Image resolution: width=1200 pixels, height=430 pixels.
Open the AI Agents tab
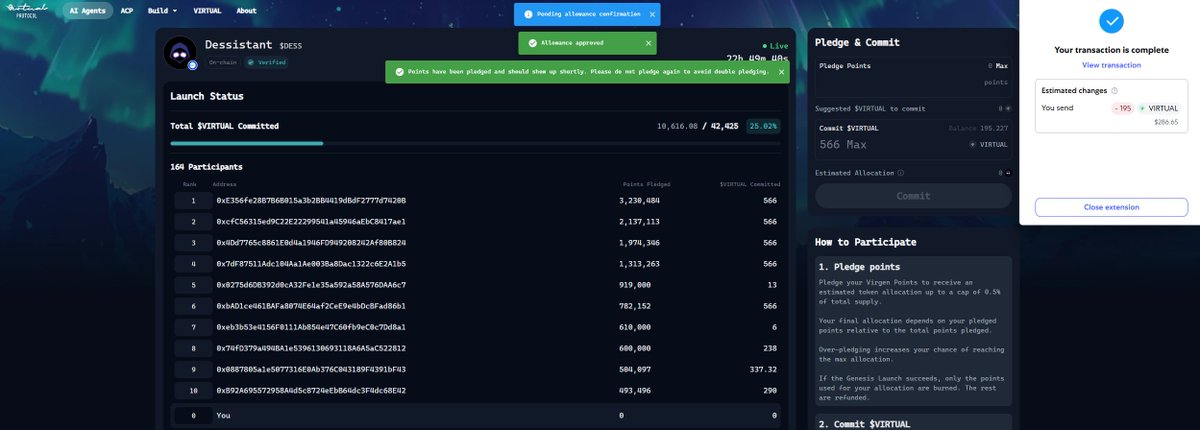[87, 11]
